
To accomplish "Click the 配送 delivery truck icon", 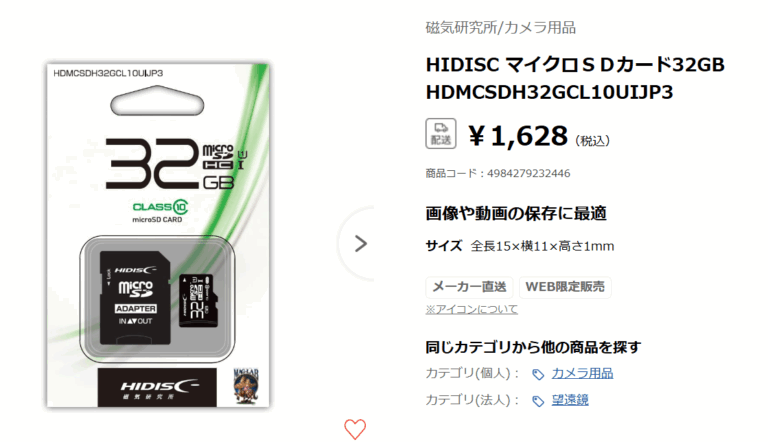I will click(441, 133).
